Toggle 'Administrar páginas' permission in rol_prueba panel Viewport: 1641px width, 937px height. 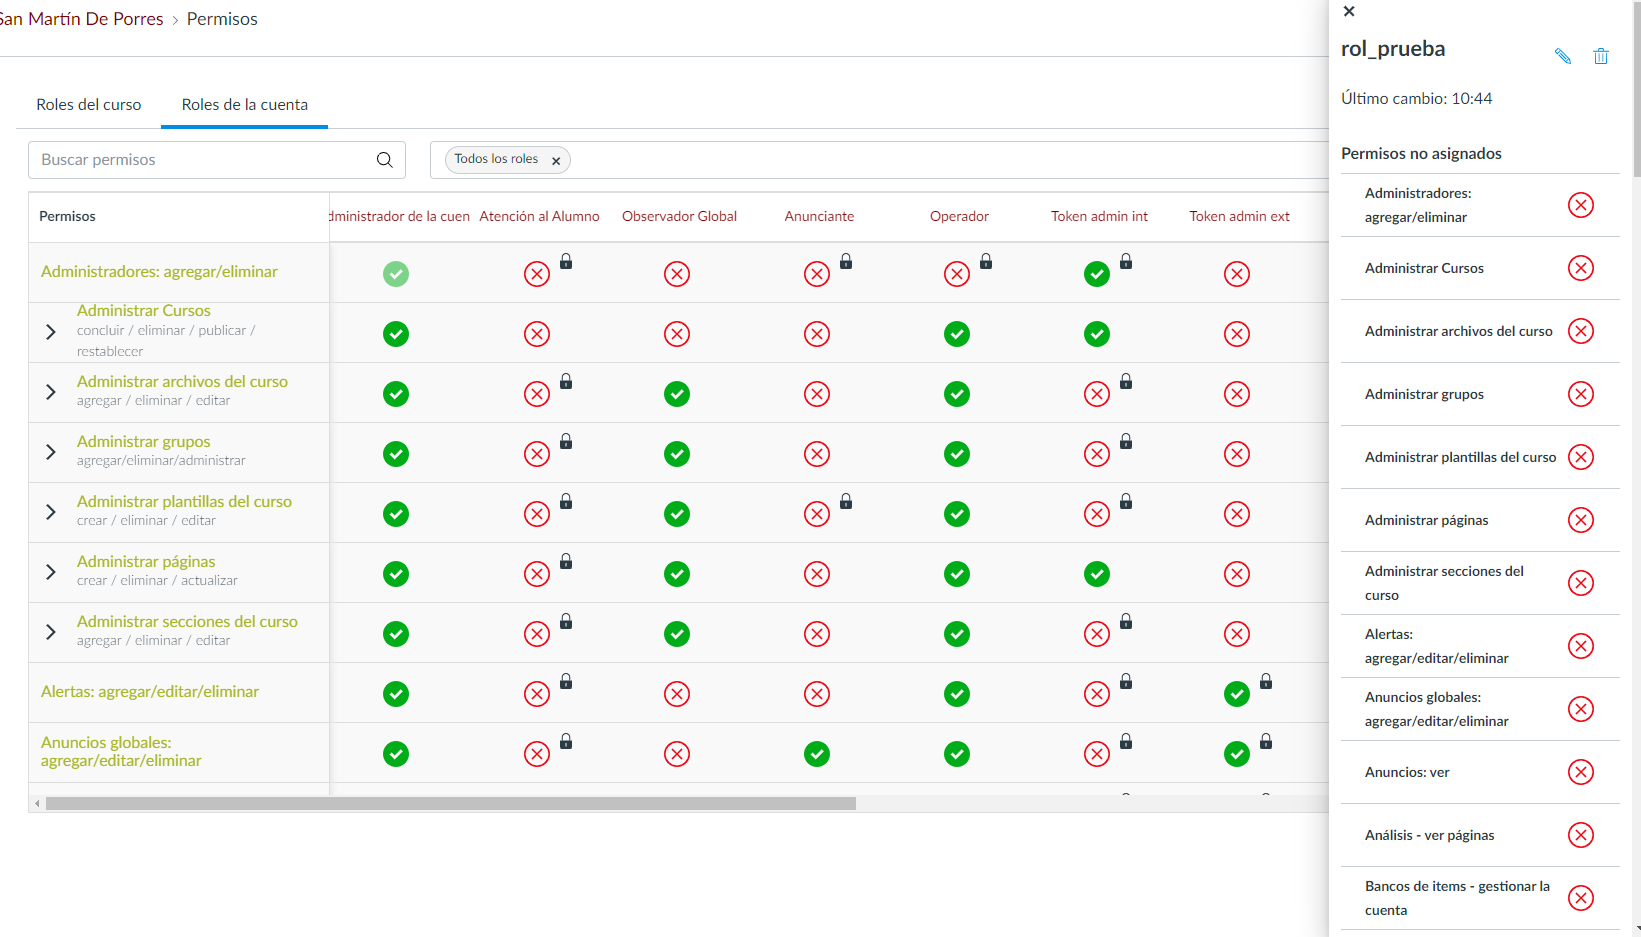(1581, 520)
